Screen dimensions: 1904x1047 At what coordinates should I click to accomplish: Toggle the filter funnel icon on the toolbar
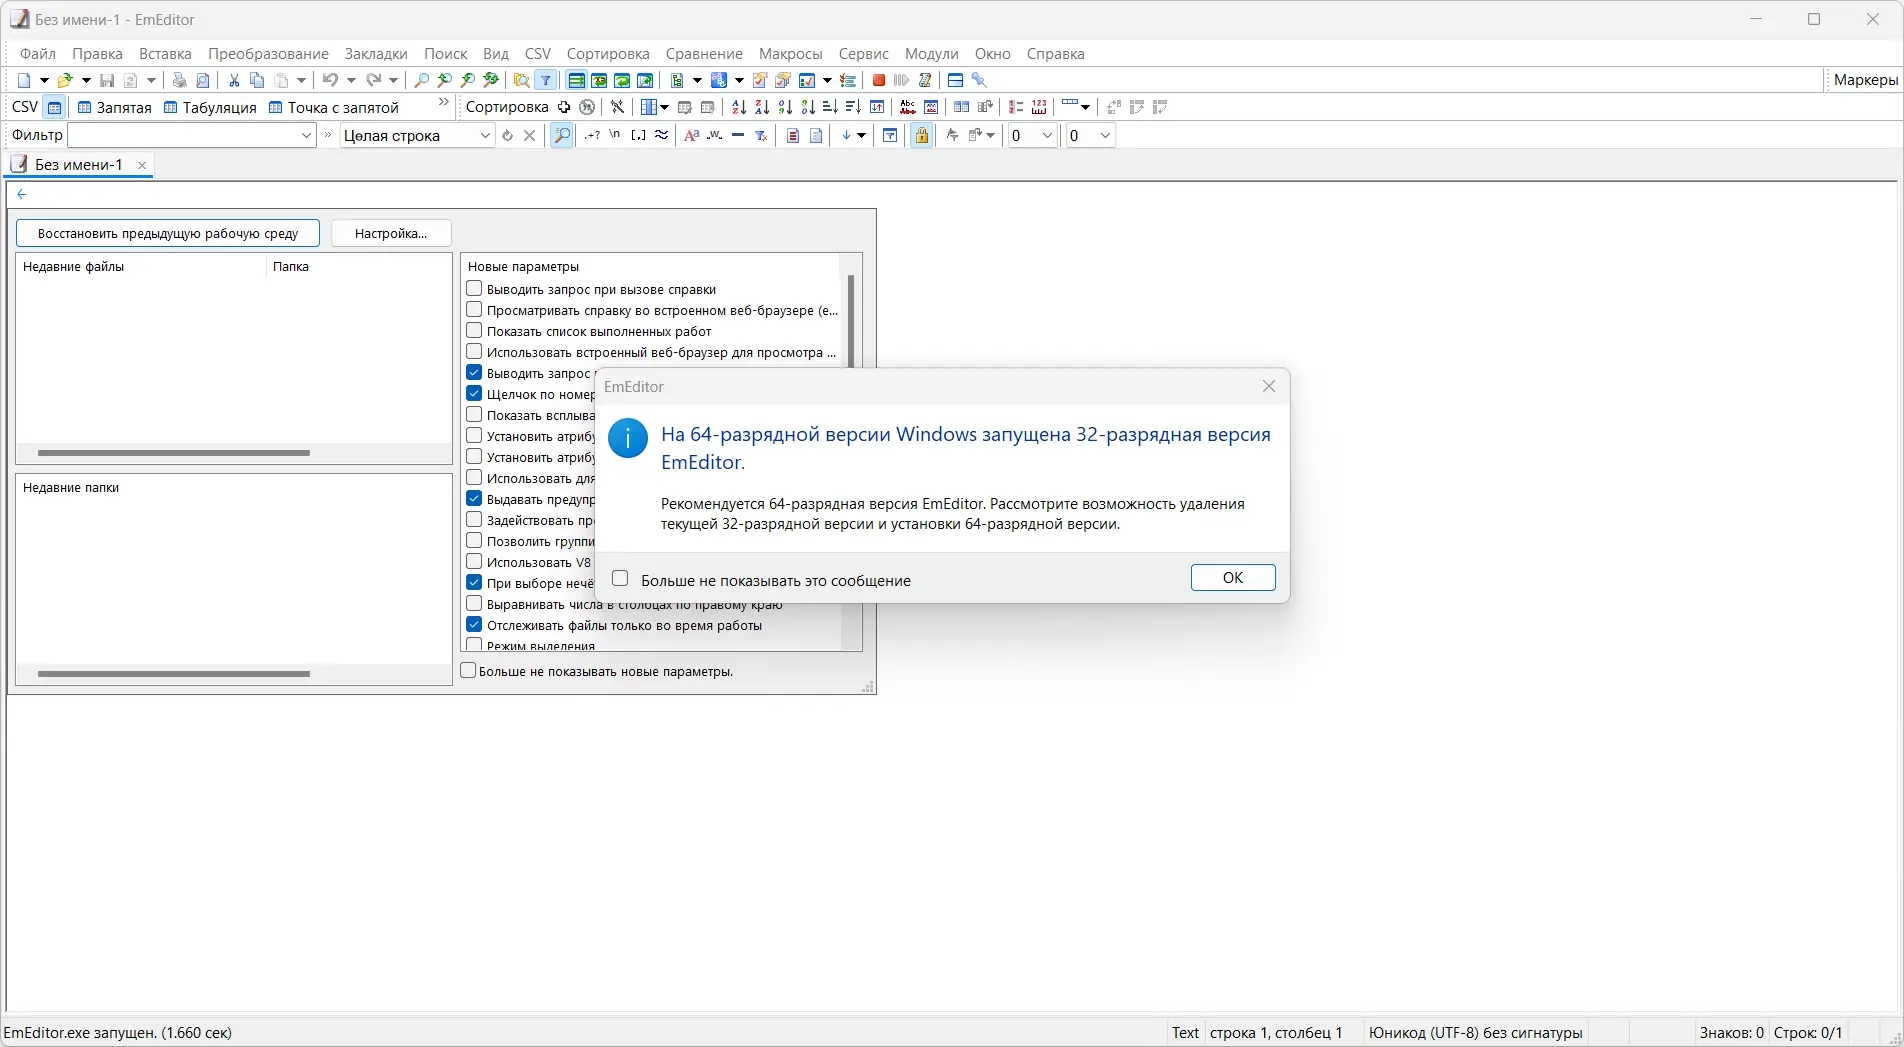pos(546,80)
